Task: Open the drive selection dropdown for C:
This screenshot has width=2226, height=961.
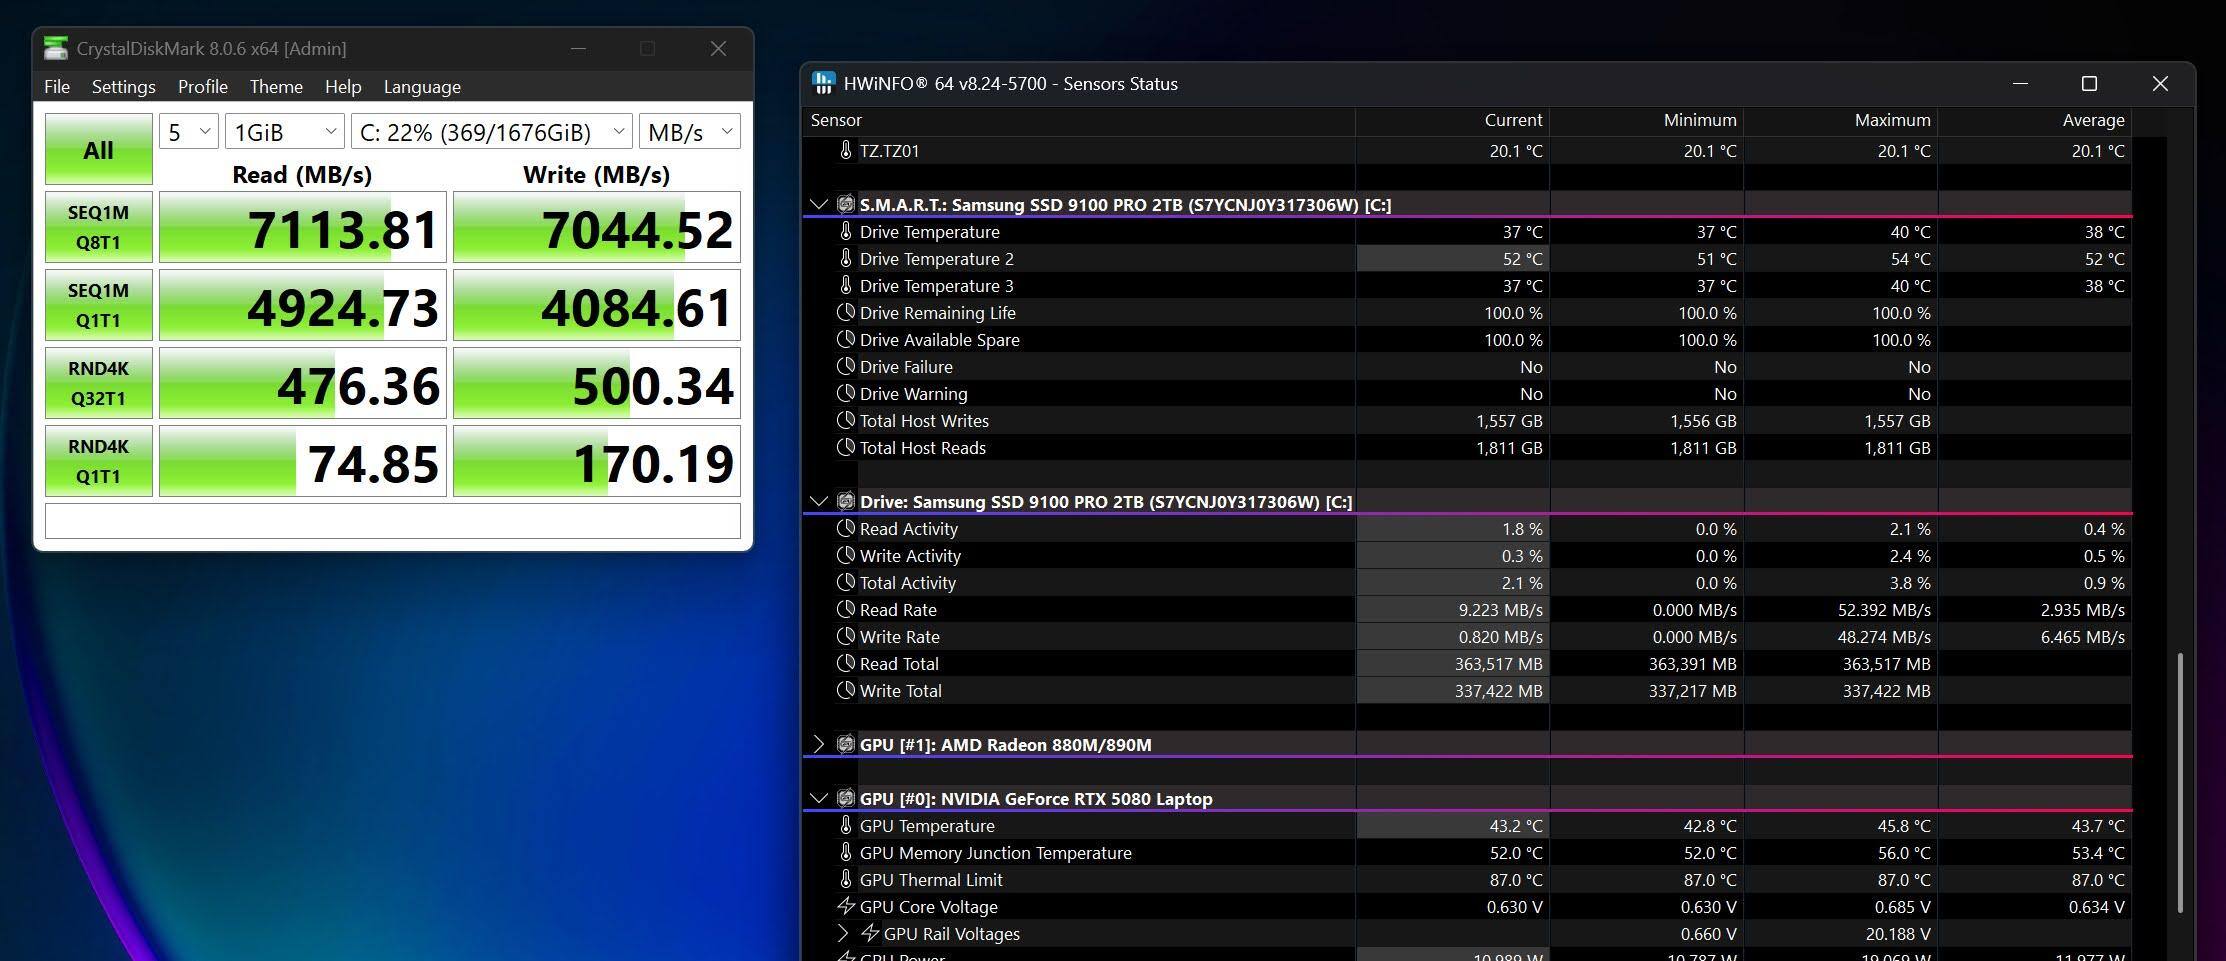Action: pos(491,132)
